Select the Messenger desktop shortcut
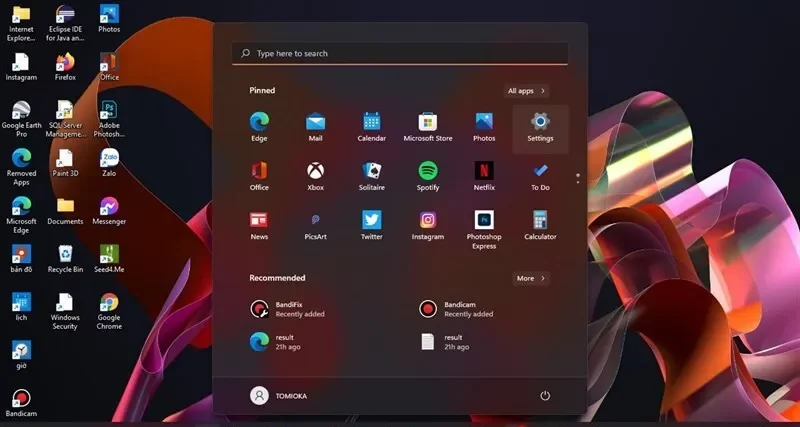 point(109,211)
